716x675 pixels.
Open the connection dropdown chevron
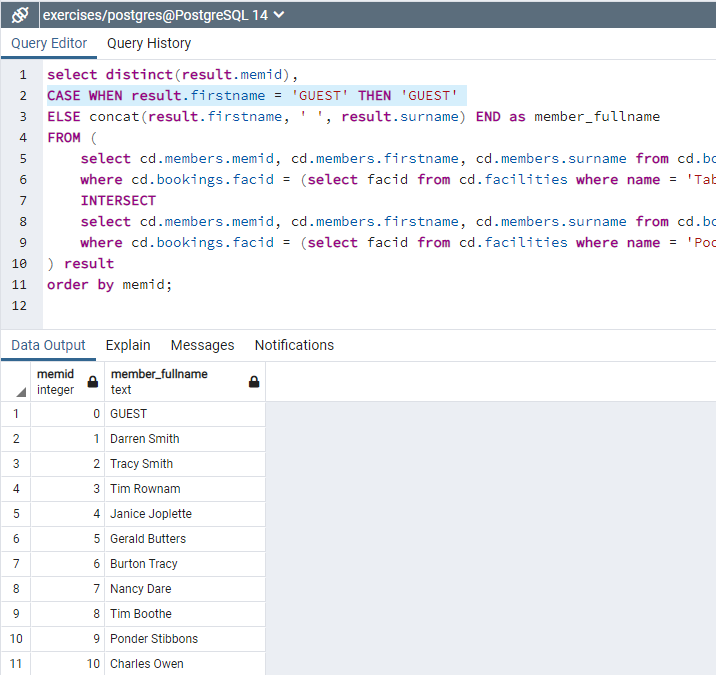(x=279, y=15)
